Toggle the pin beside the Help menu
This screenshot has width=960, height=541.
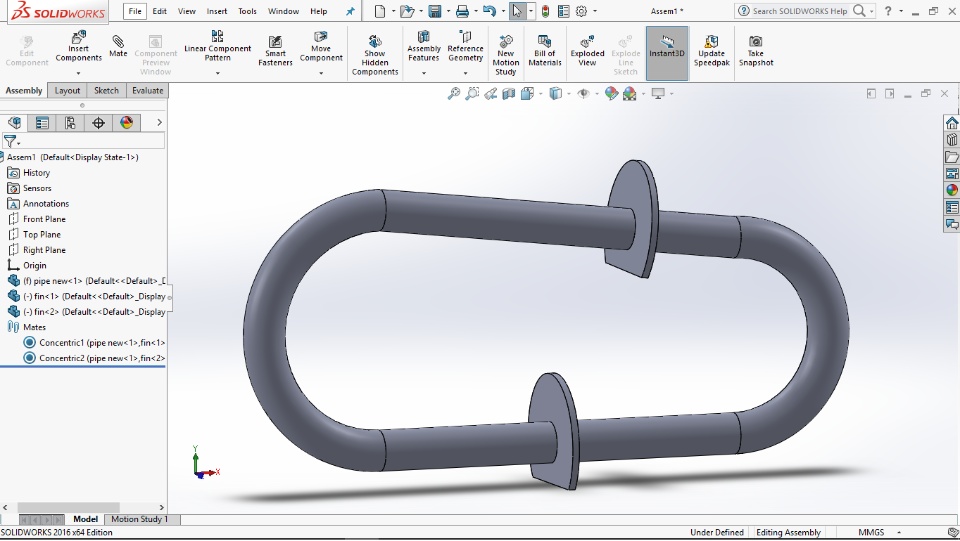coord(350,11)
